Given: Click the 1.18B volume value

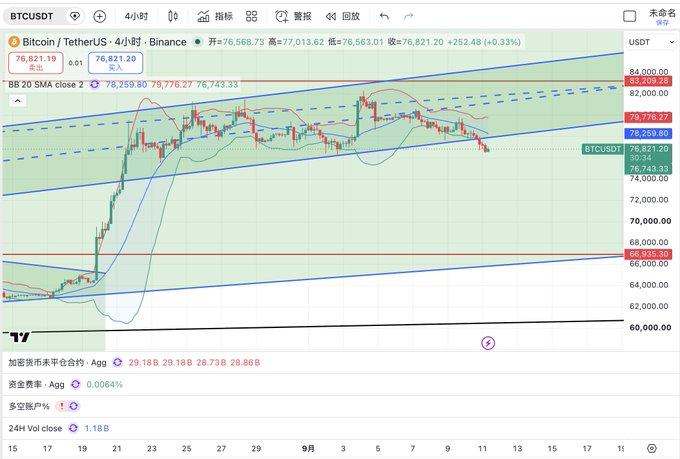Looking at the screenshot, I should (x=97, y=428).
